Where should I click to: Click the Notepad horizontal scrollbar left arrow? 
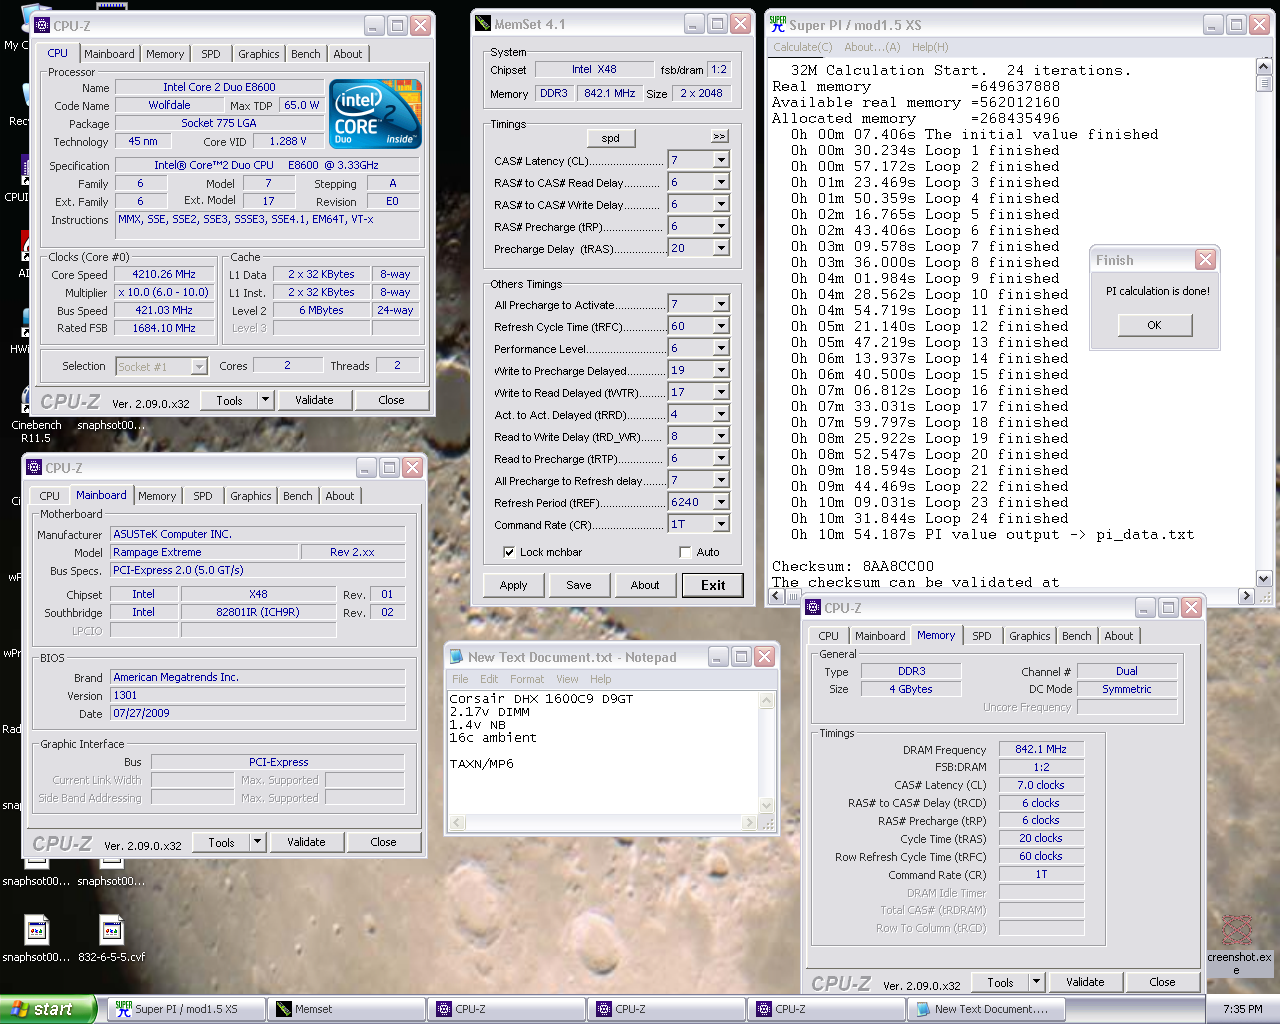tap(457, 823)
